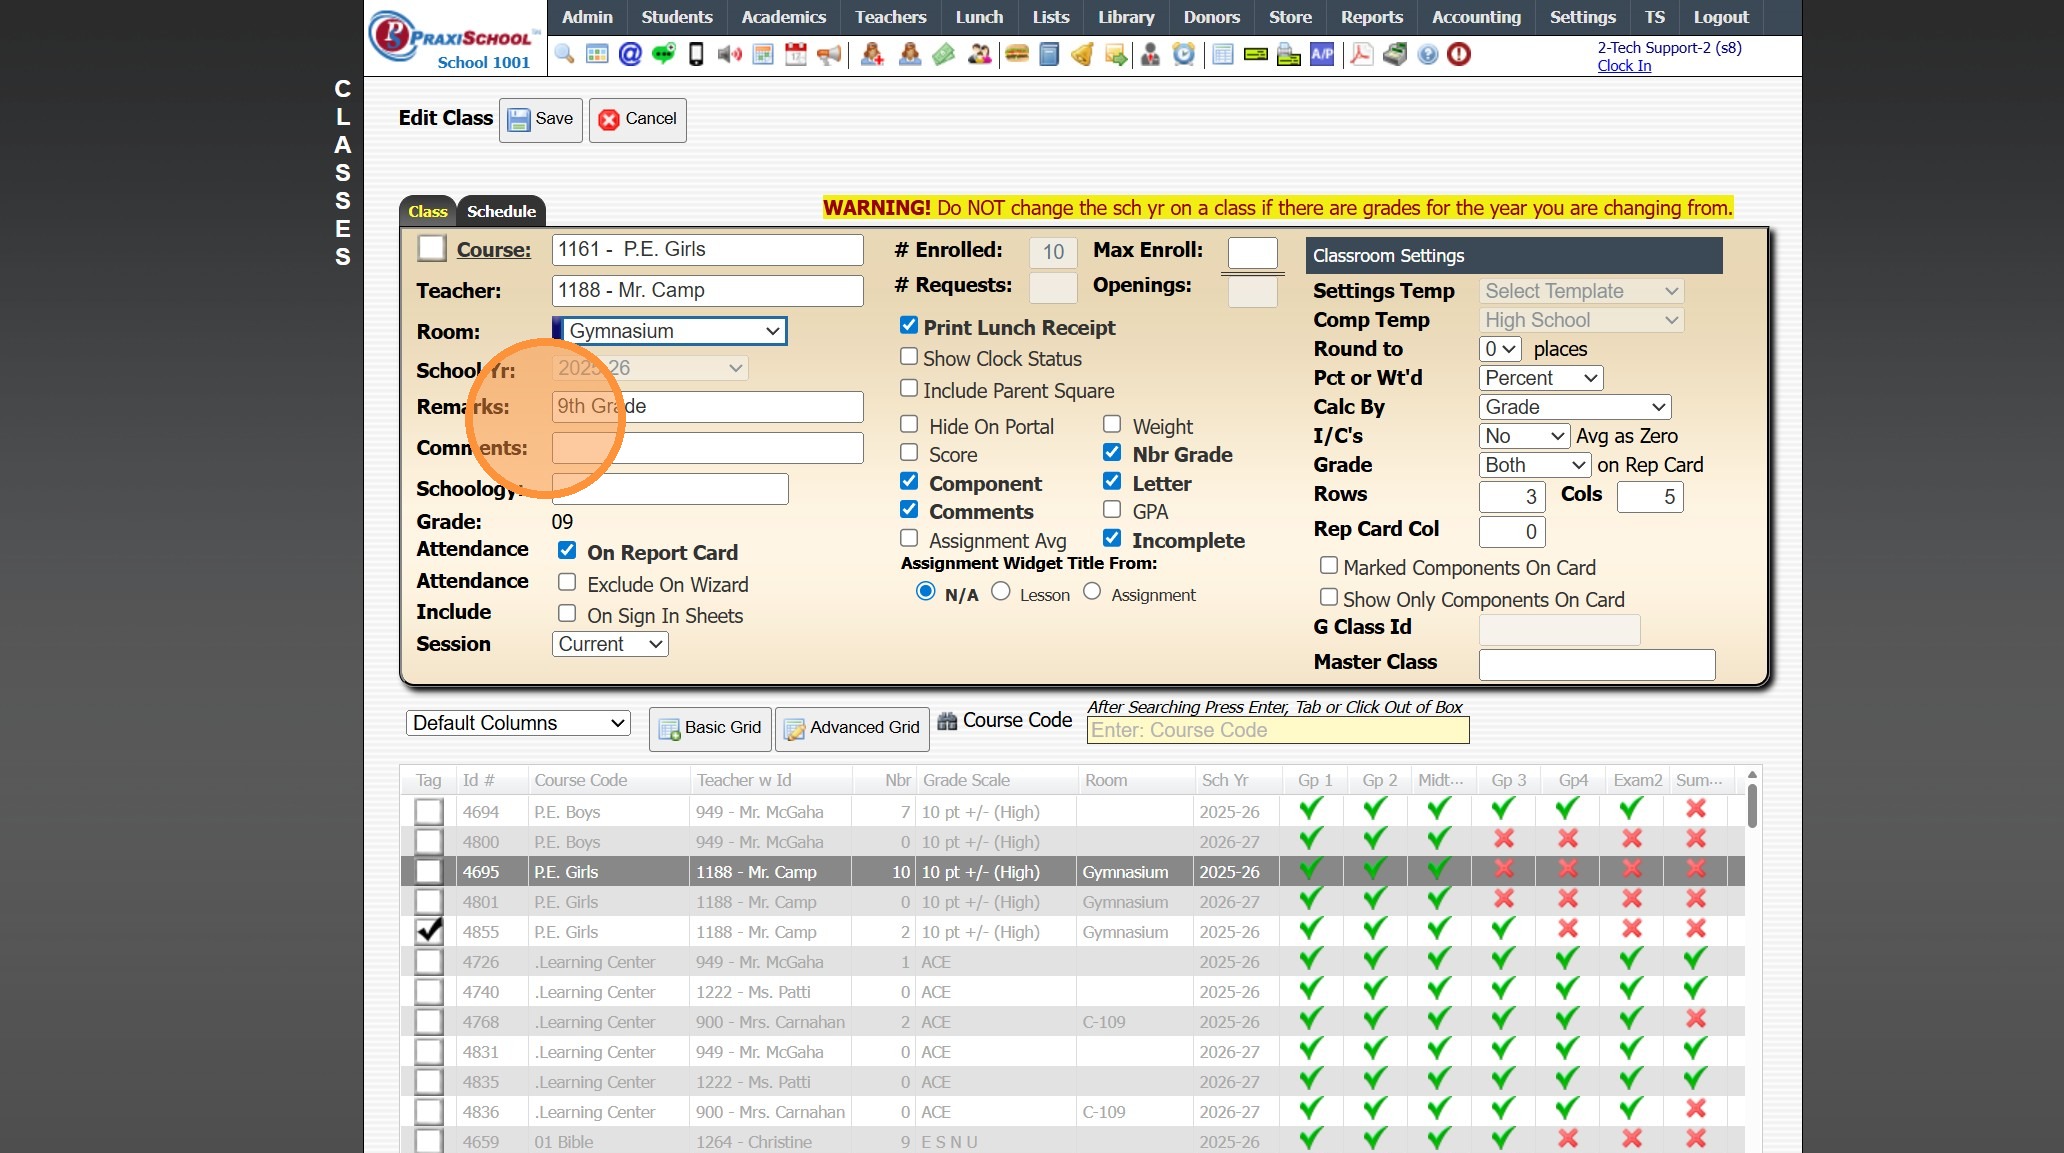This screenshot has height=1153, width=2064.
Task: Enable the Show Clock Status checkbox
Action: tap(909, 357)
